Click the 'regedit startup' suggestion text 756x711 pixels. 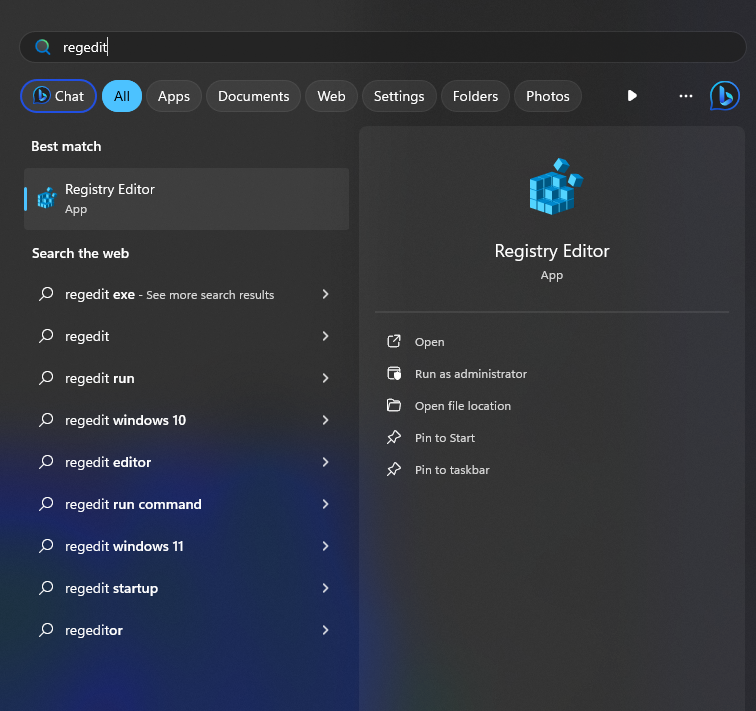(111, 589)
